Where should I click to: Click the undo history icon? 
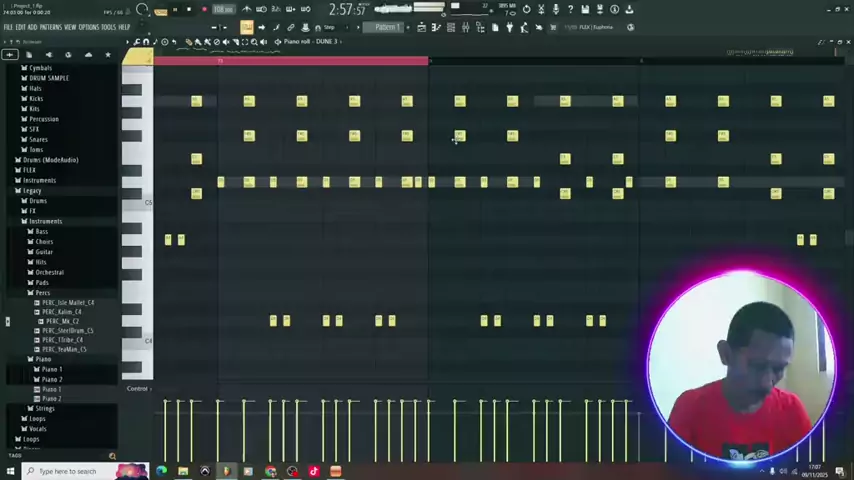coord(526,10)
